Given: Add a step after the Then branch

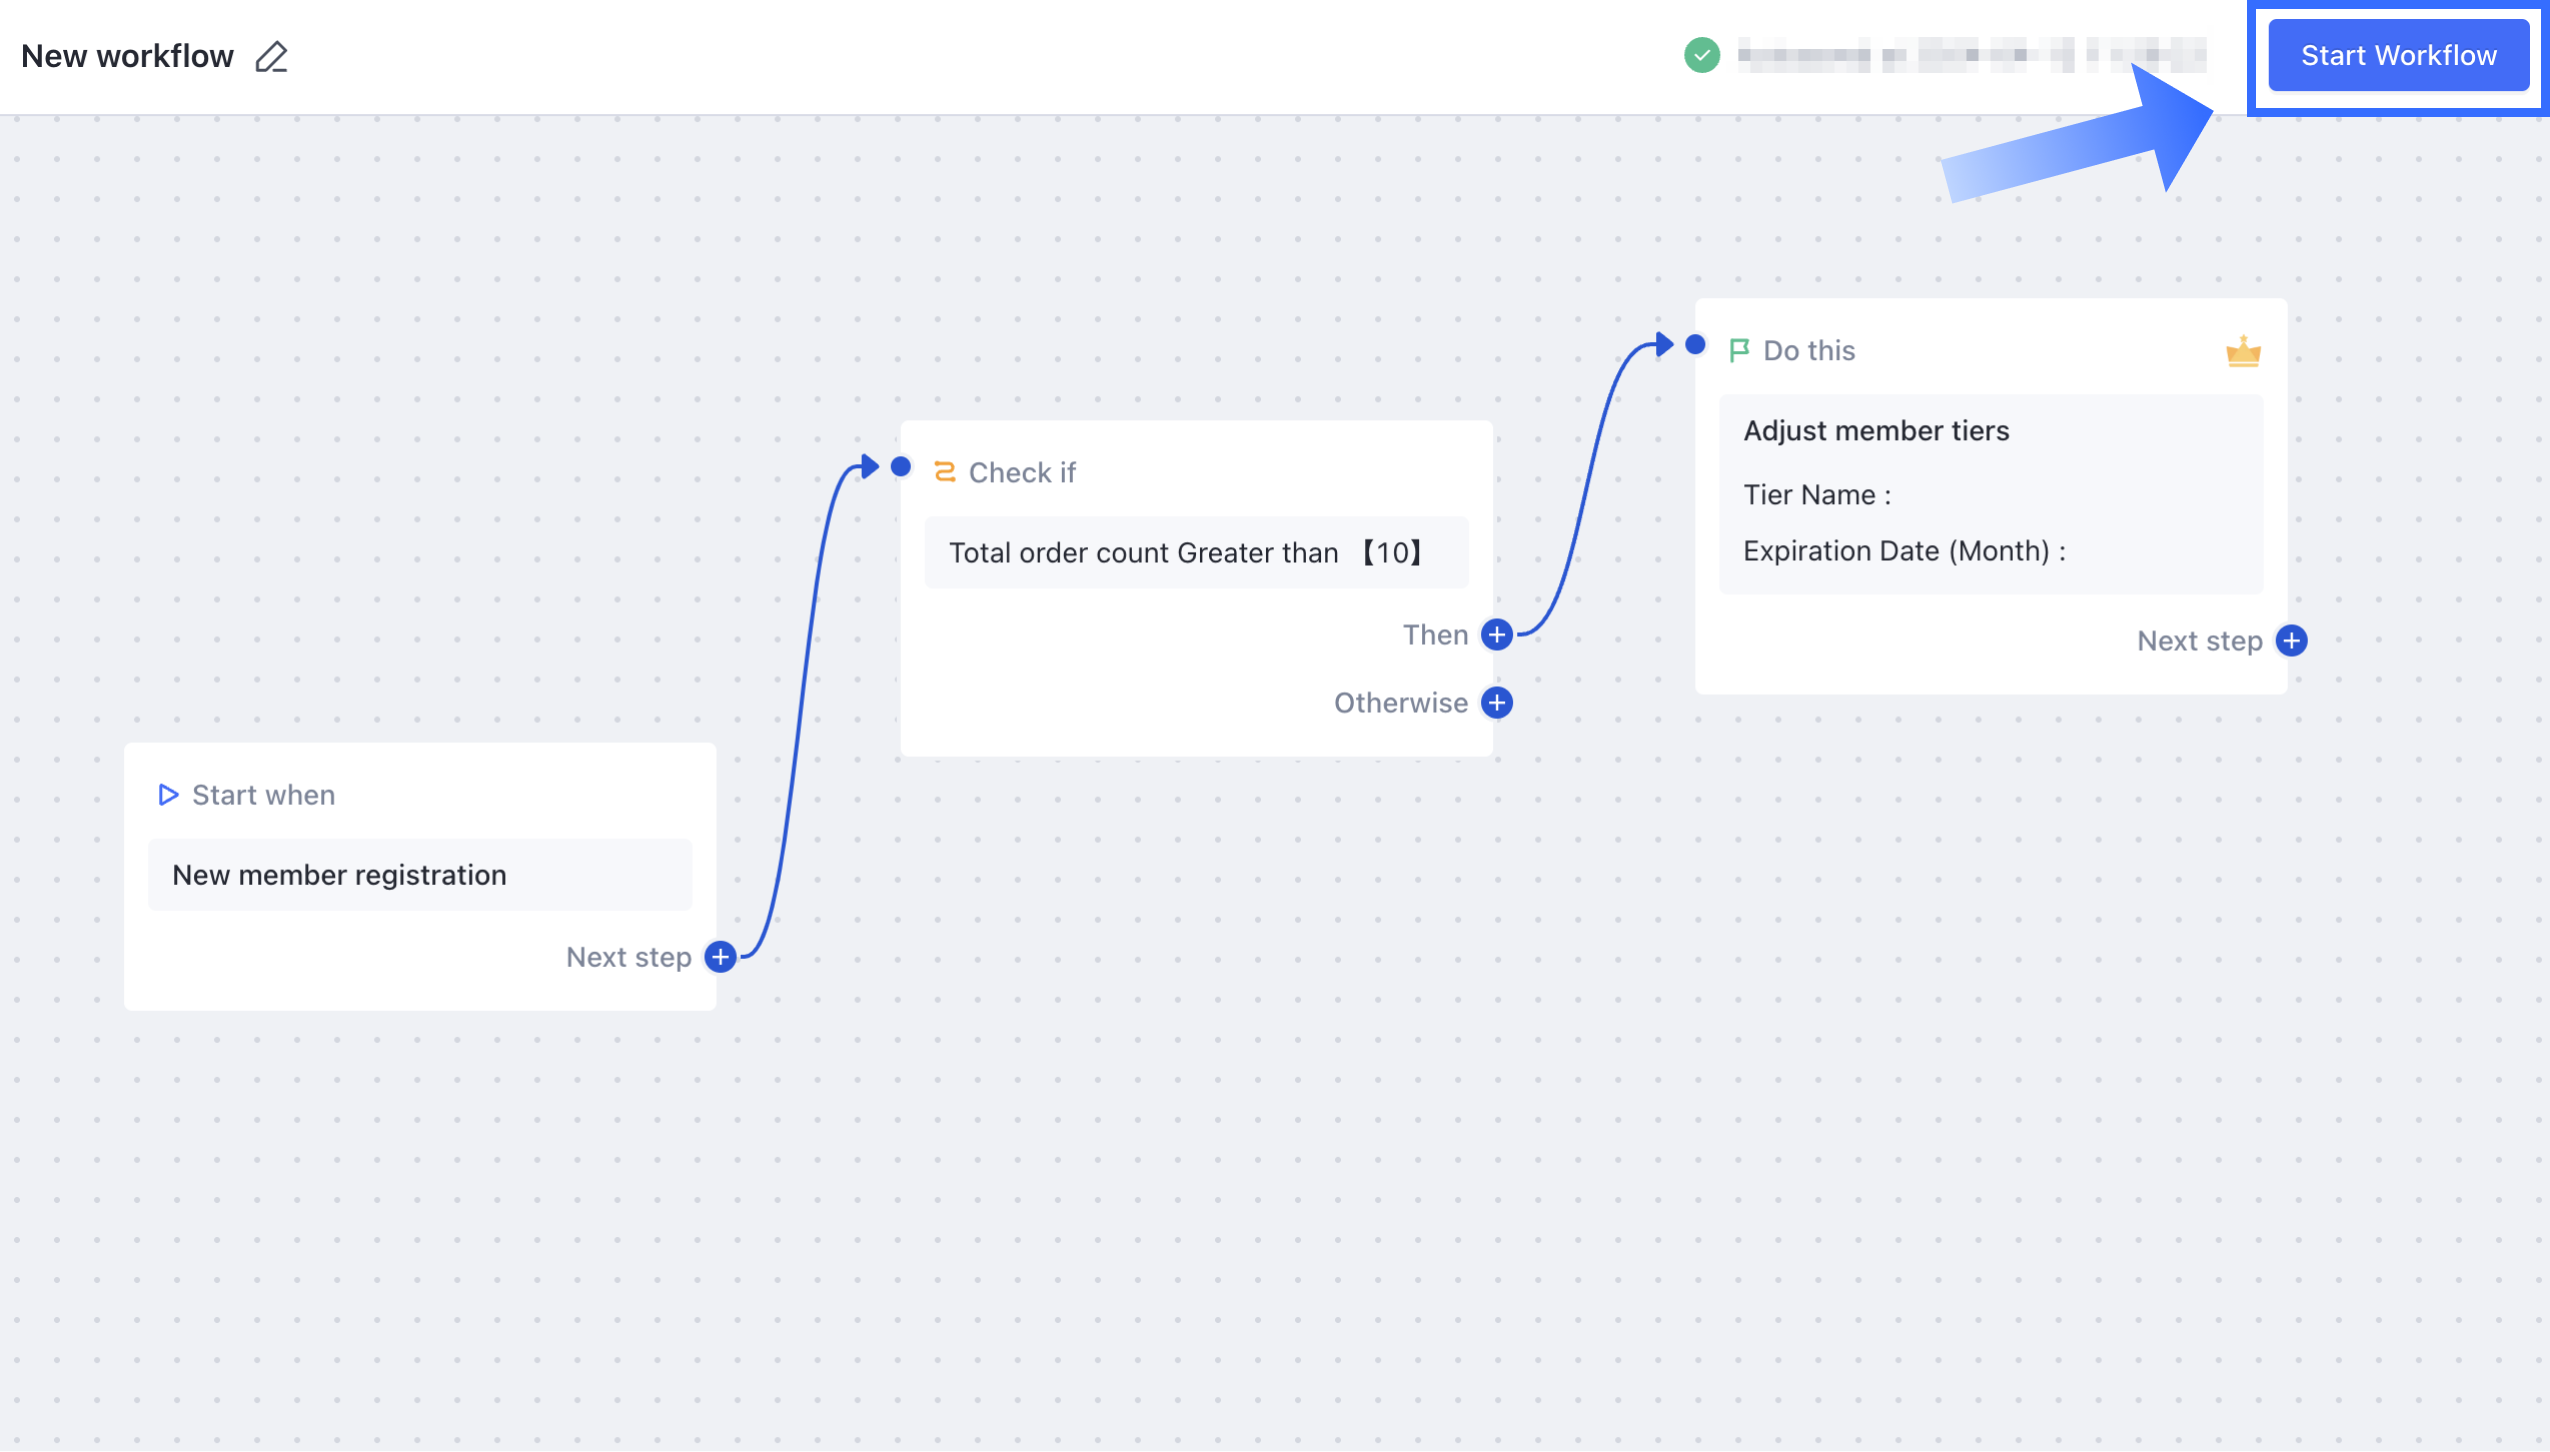Looking at the screenshot, I should (1496, 635).
